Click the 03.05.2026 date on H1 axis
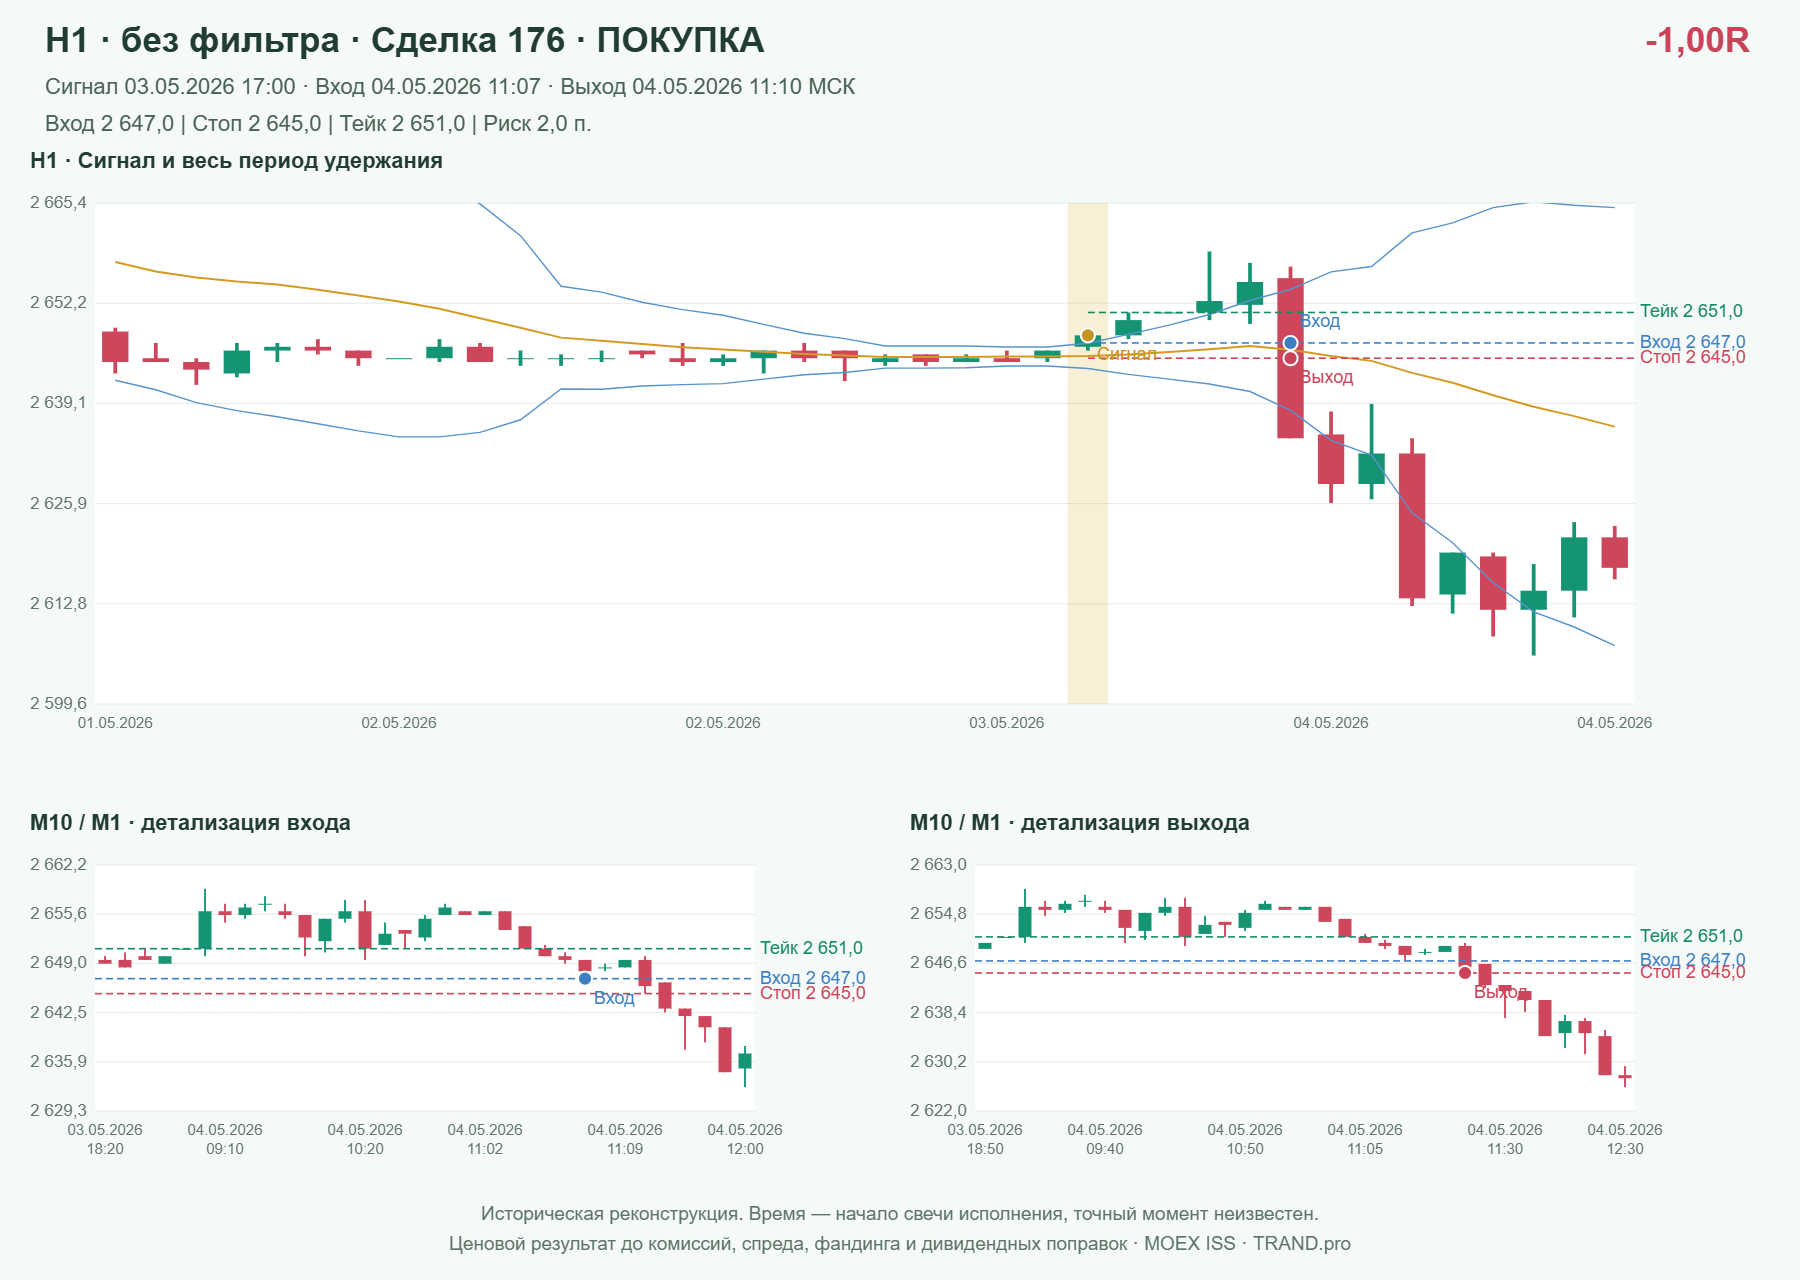This screenshot has width=1800, height=1280. (x=1006, y=723)
